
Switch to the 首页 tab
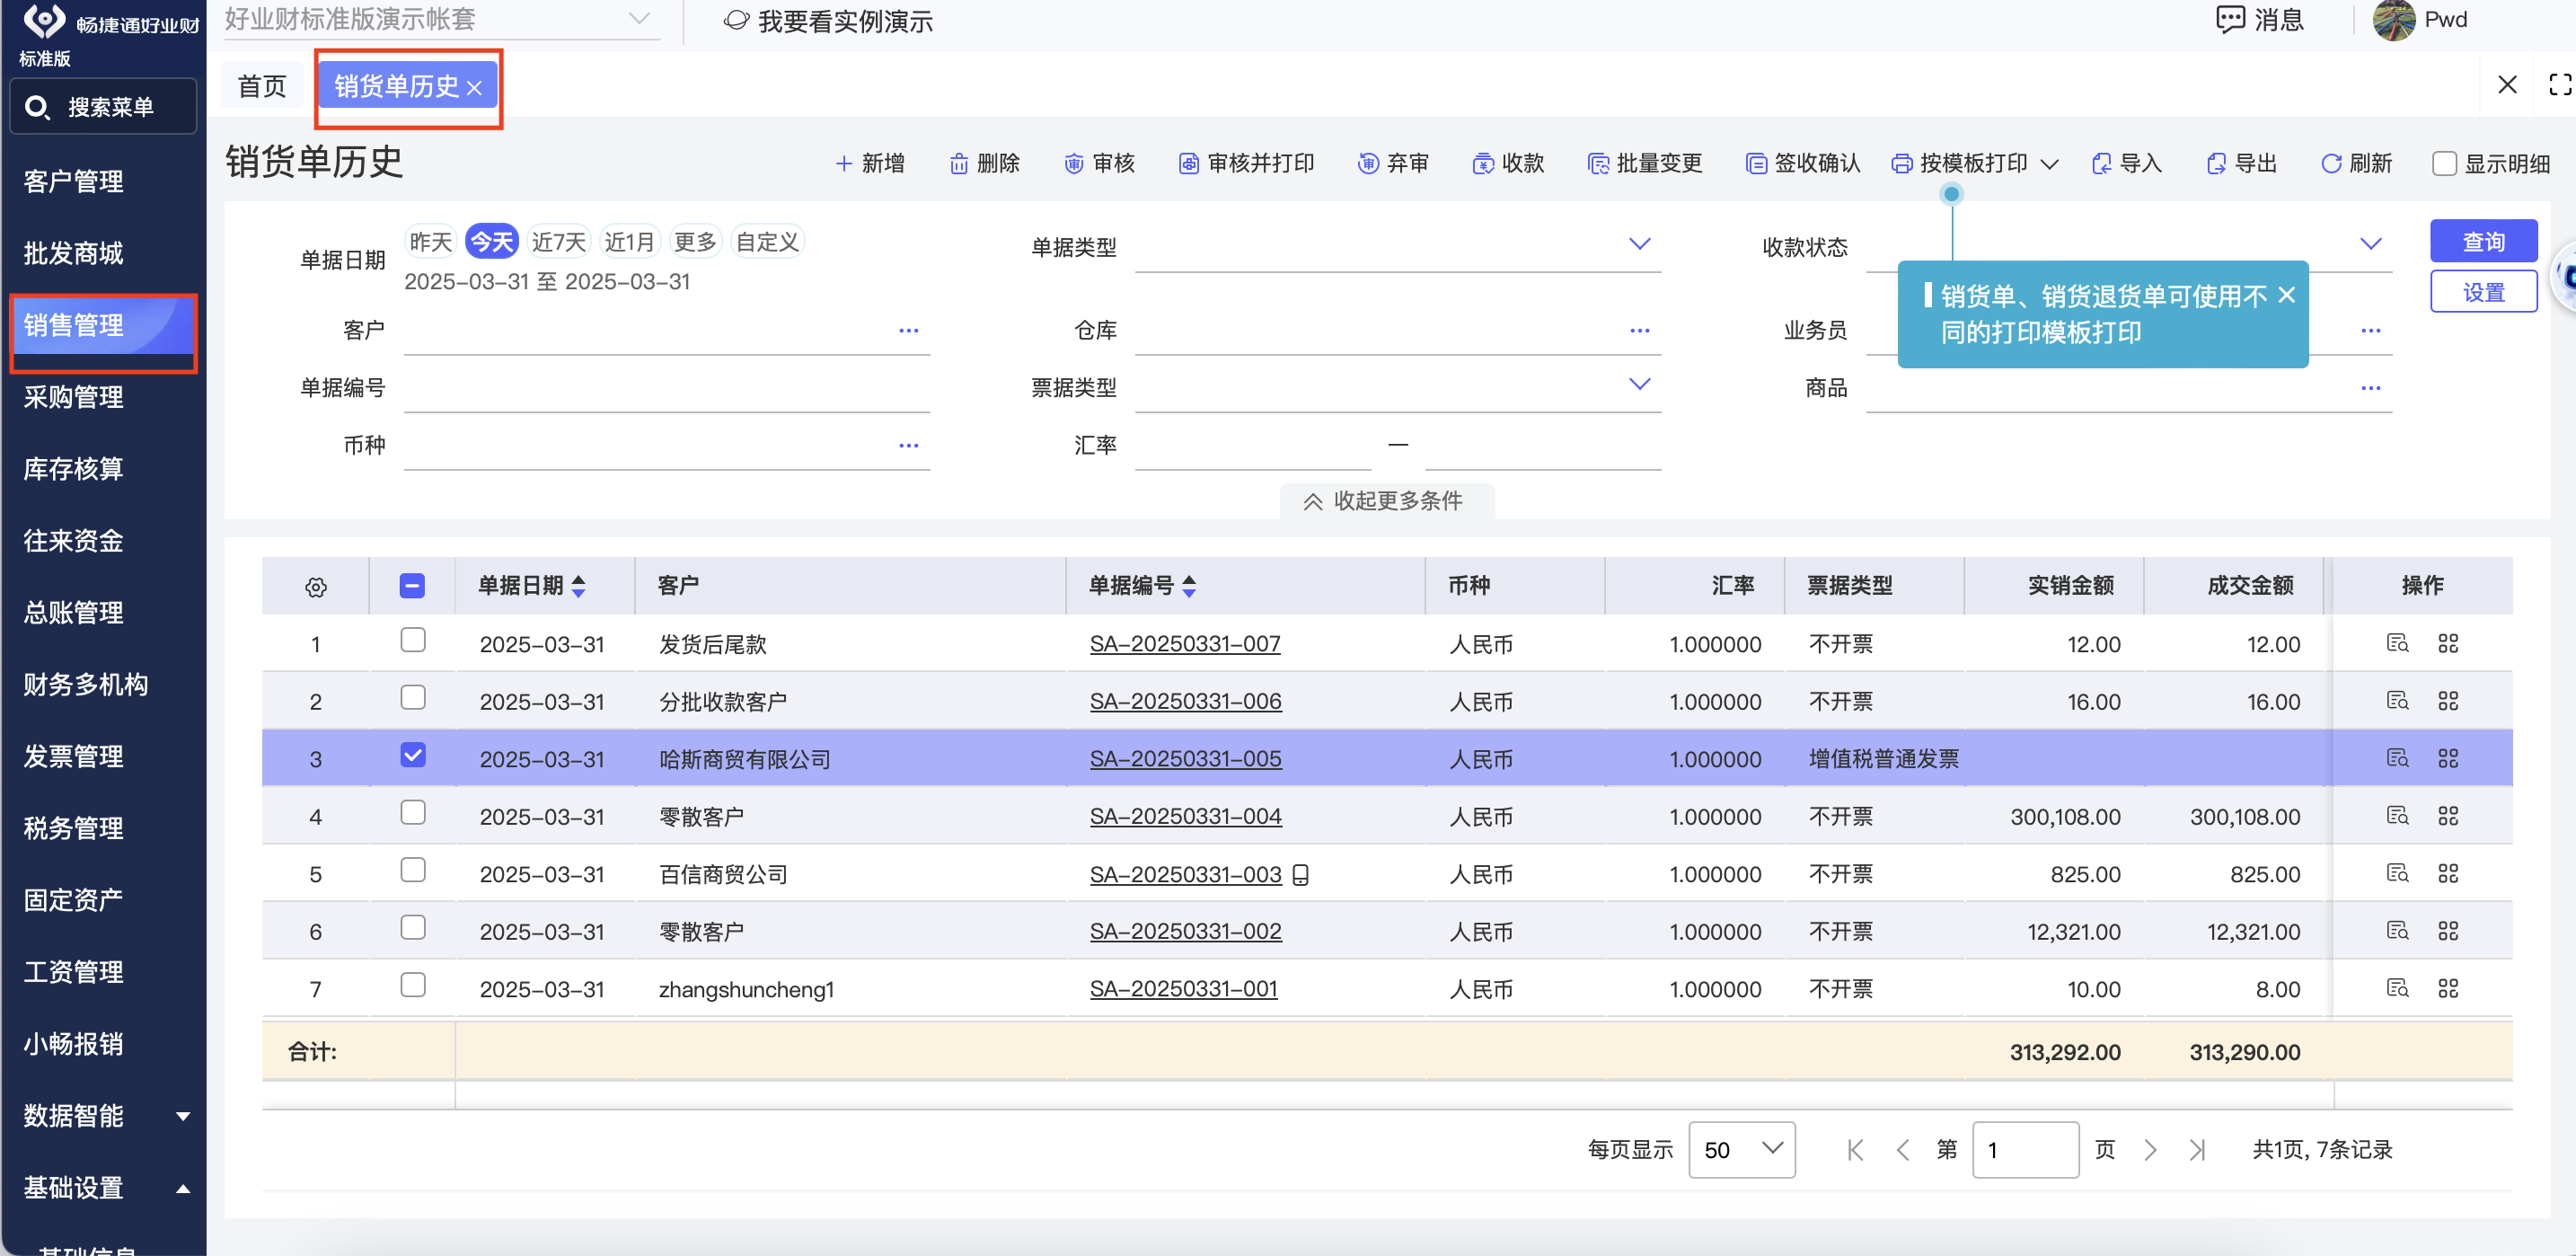[x=262, y=86]
